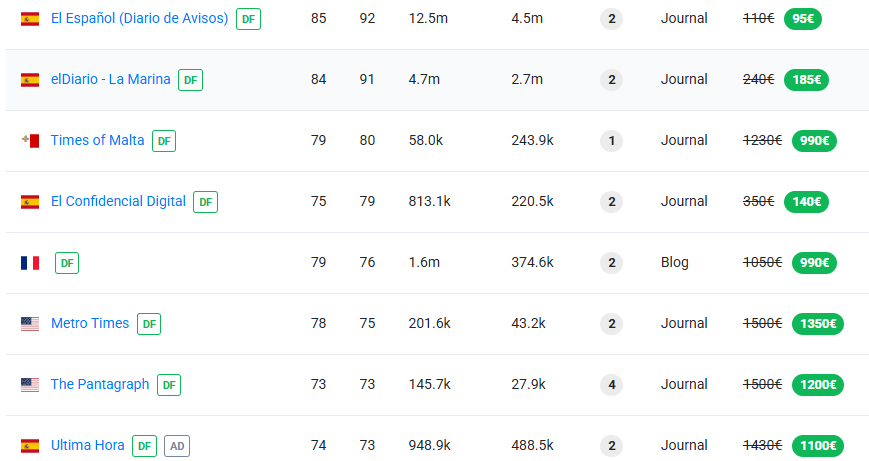869x461 pixels.
Task: Open the elDiario - La Marina link
Action: click(x=110, y=79)
